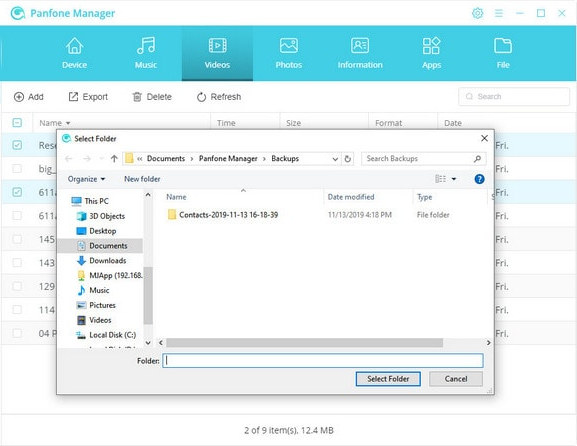Select the Contacts-2019-11-13 16-18-39 folder
This screenshot has width=577, height=446.
pyautogui.click(x=223, y=215)
